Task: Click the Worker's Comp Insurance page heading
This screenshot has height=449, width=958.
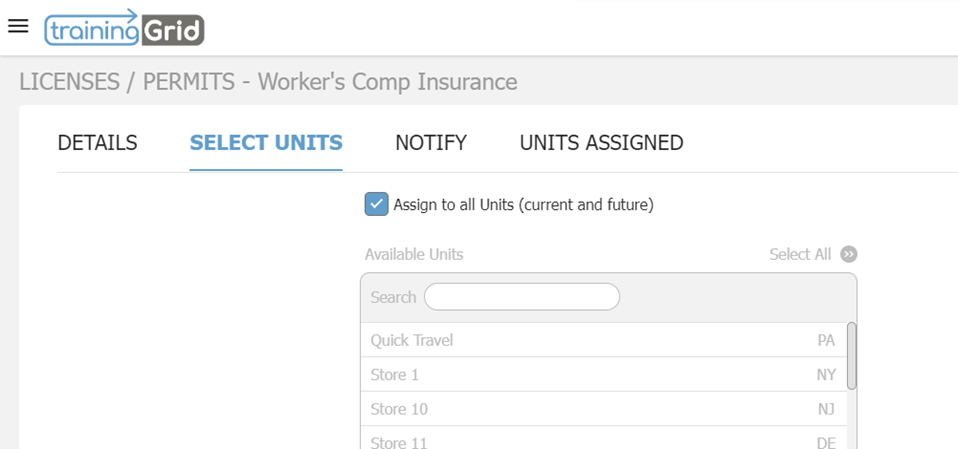Action: coord(268,81)
